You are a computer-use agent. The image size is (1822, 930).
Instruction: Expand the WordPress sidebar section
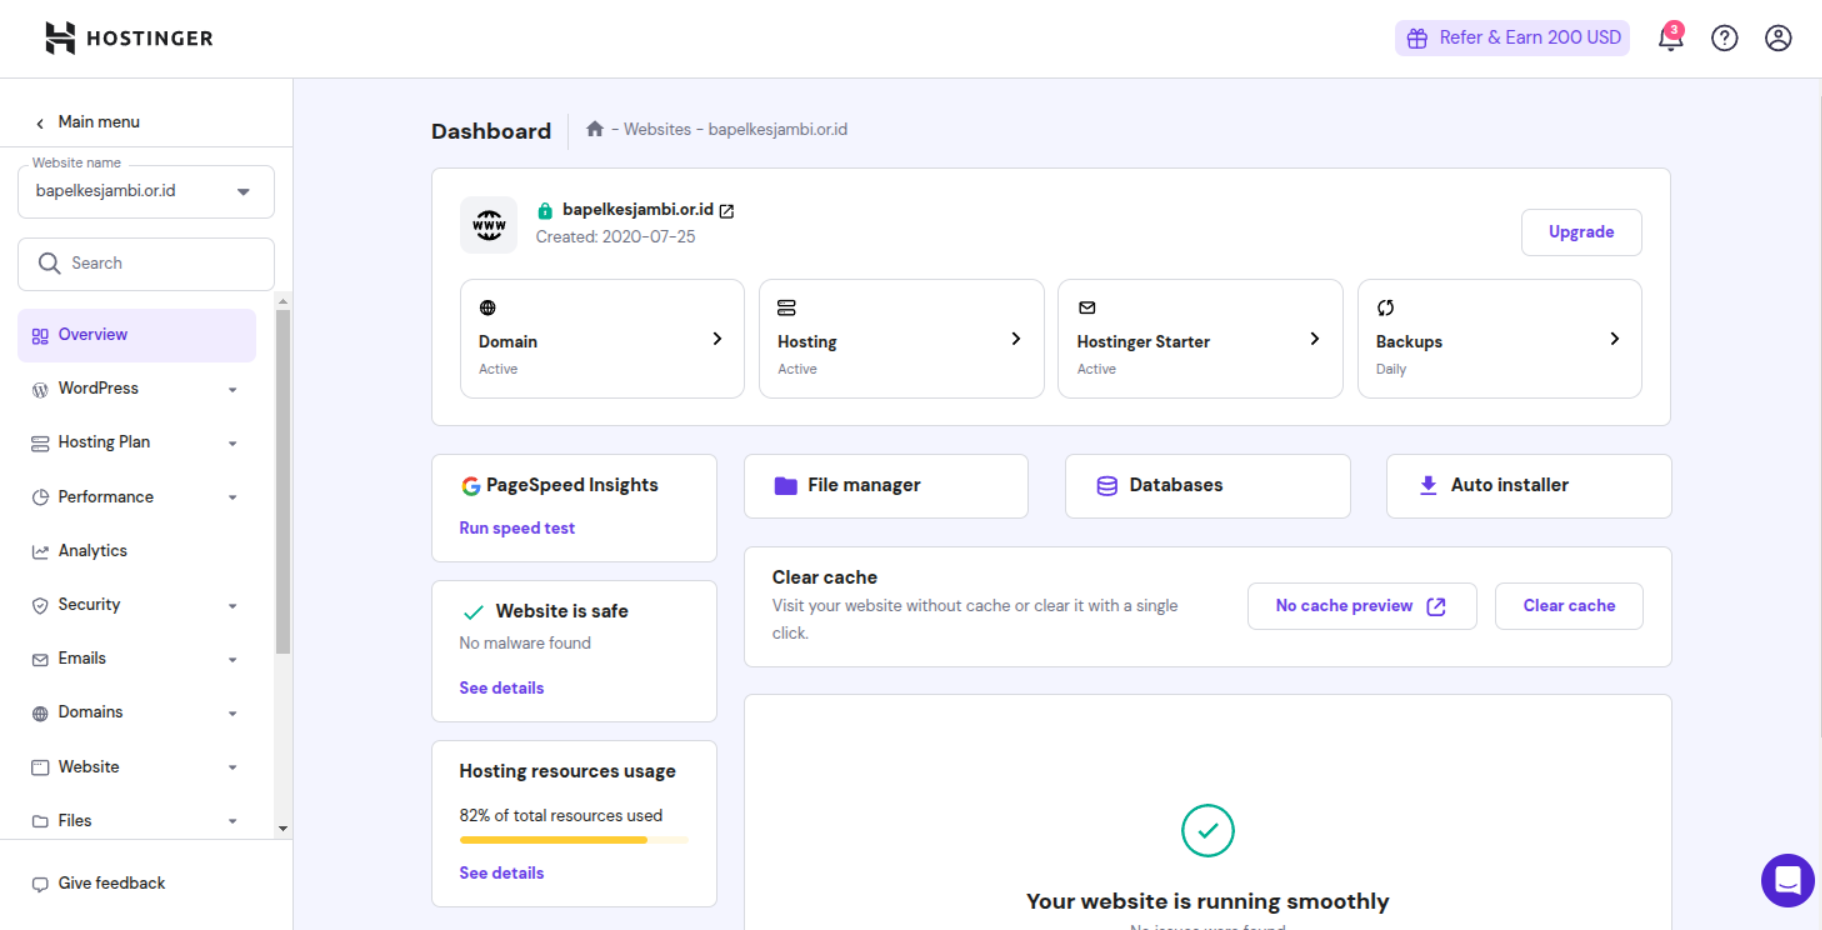(x=232, y=390)
